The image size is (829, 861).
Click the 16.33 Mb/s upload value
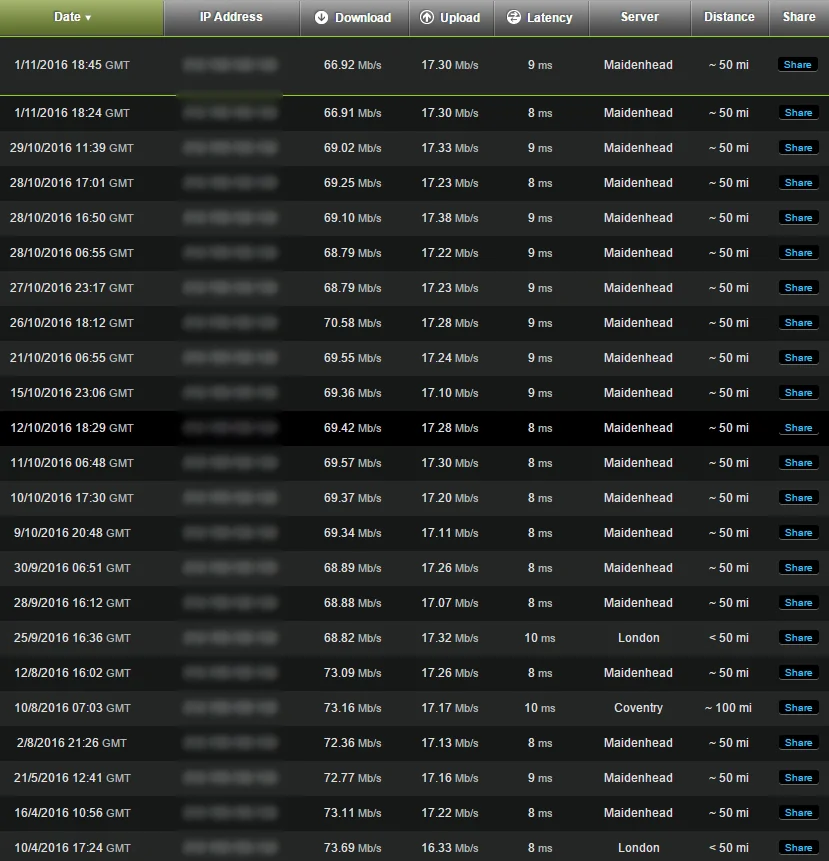point(450,848)
